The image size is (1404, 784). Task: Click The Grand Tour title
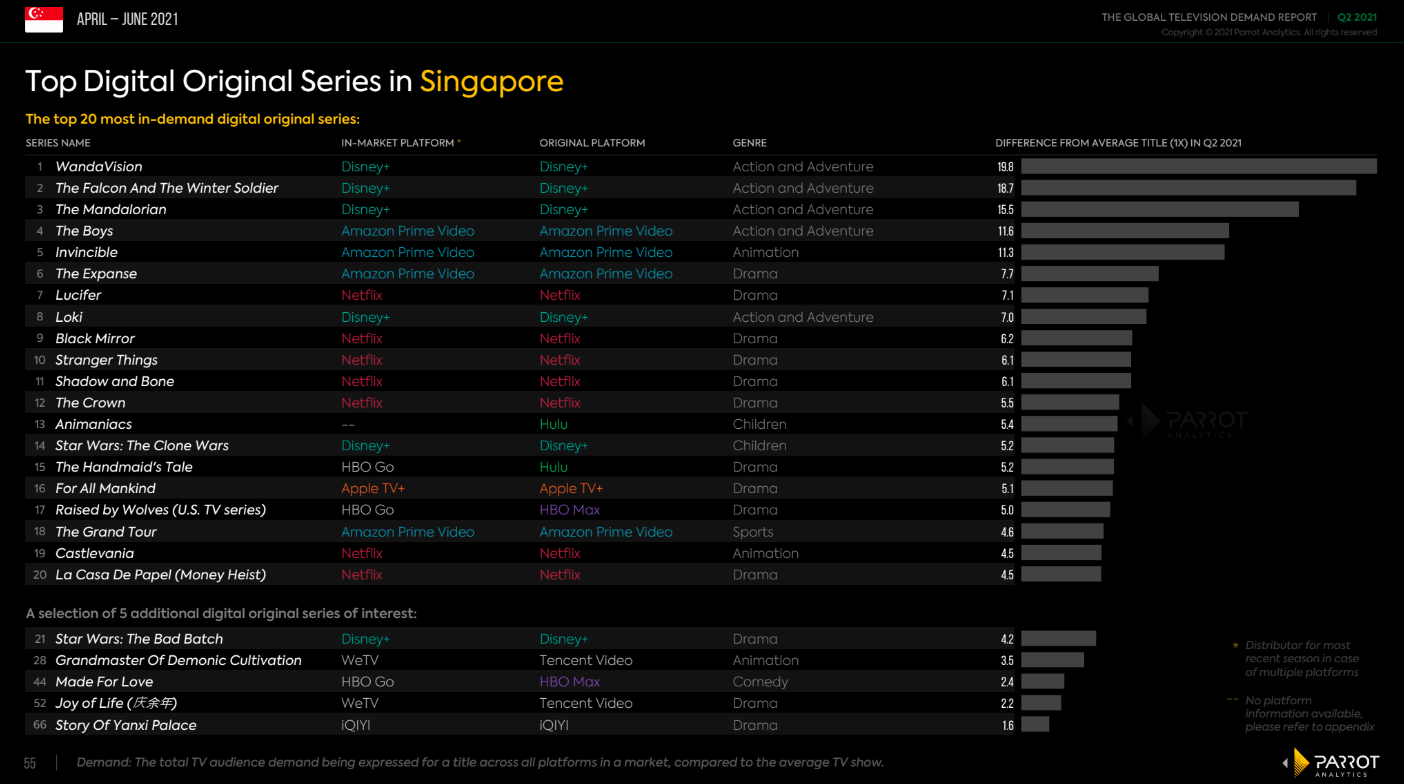pos(106,532)
